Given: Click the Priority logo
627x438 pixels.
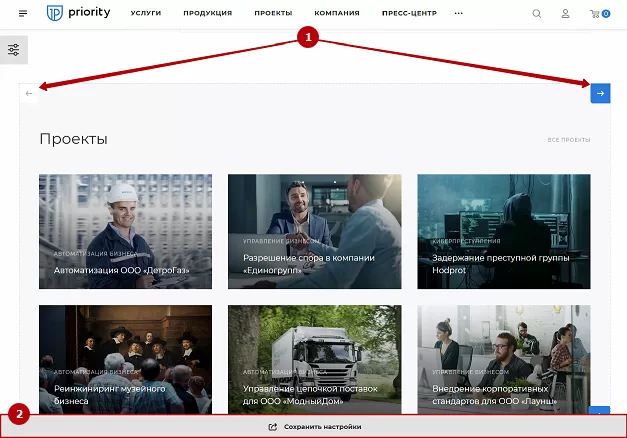Looking at the screenshot, I should click(x=78, y=13).
